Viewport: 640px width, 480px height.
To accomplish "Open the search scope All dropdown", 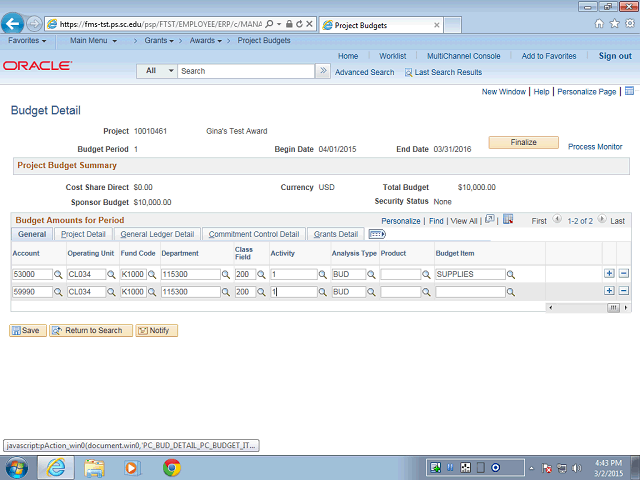I will [157, 71].
